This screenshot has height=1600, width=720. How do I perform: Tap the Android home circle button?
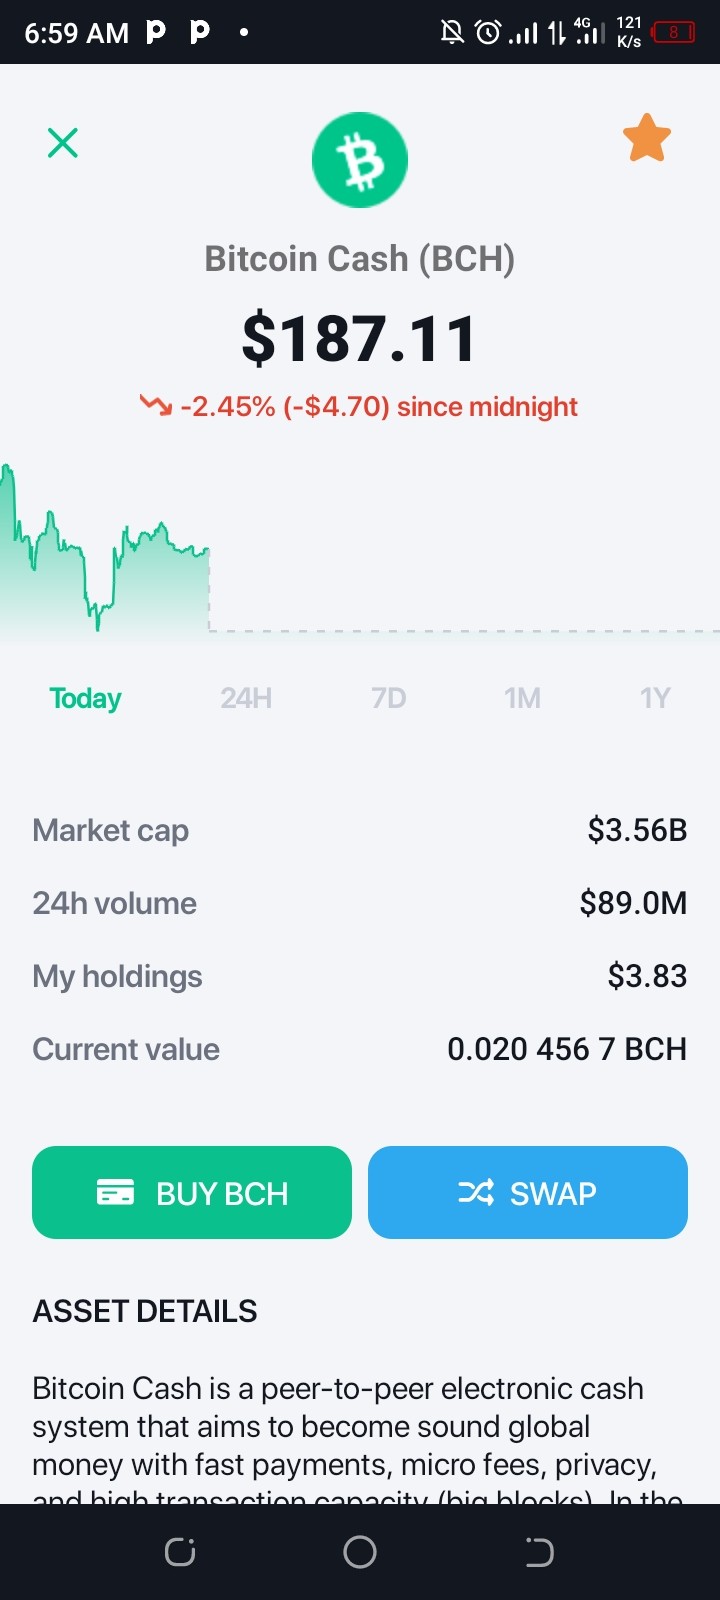pos(360,1552)
